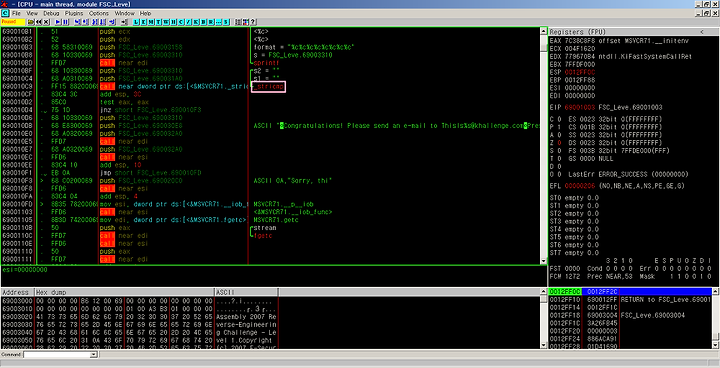Start trace over from the toolbar
720x368 pixels.
[x=102, y=22]
